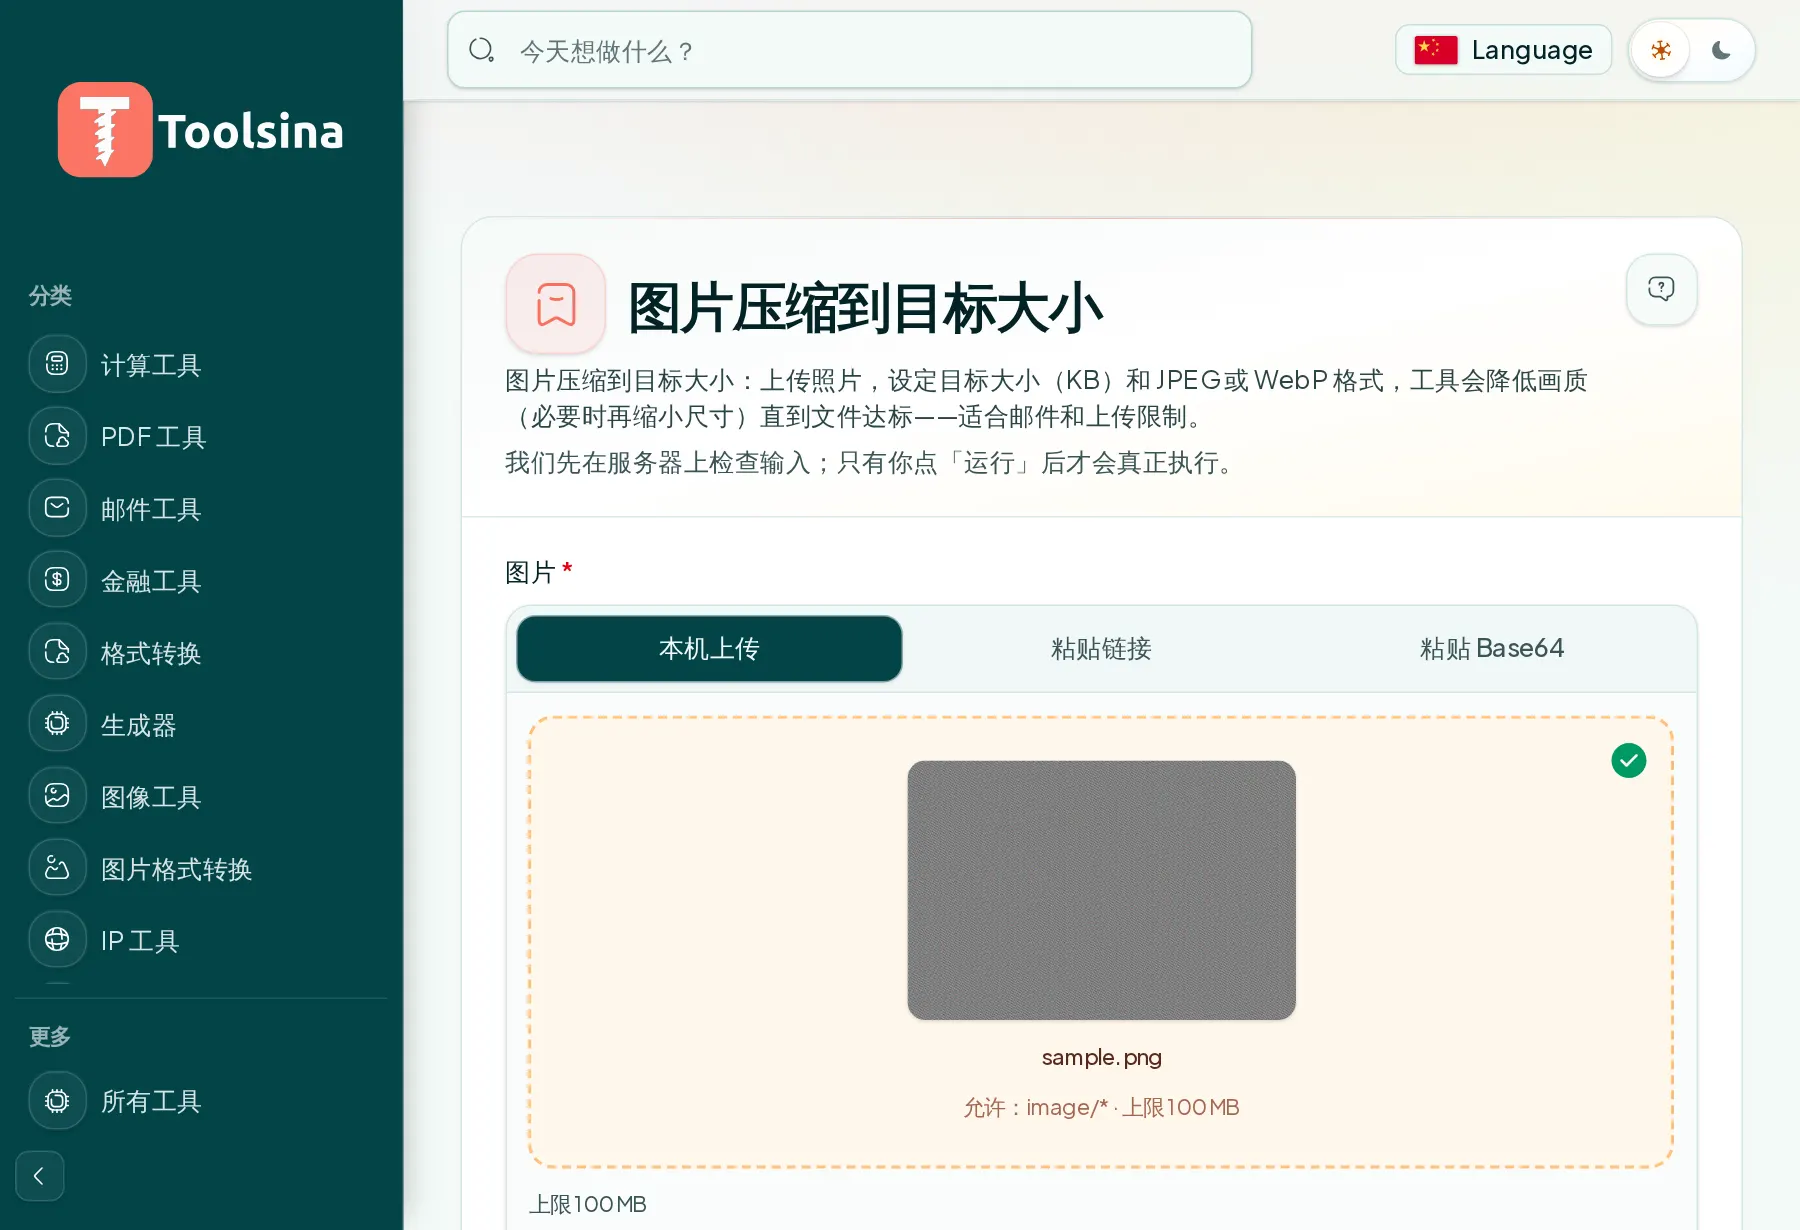Click the 图片 required field label

coord(539,572)
